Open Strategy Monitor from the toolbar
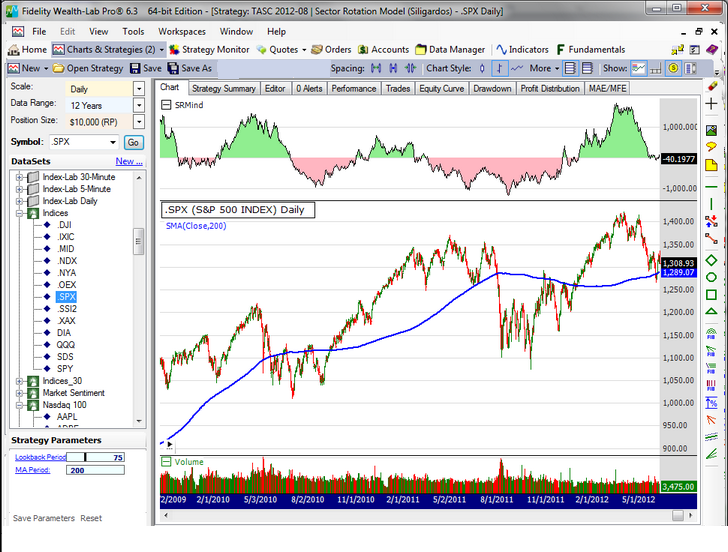 click(211, 49)
